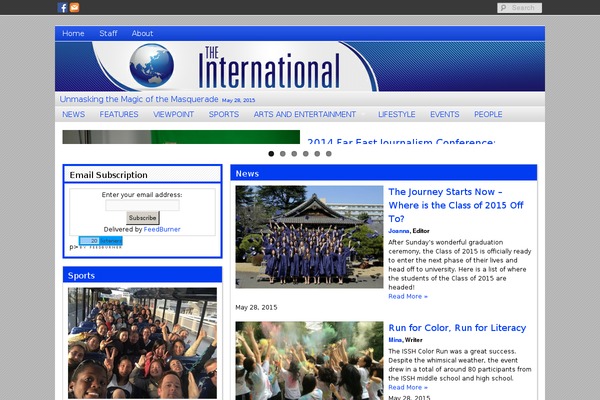Click the 'May 28, 2015' date below graduation photo
The width and height of the screenshot is (600, 400).
tap(256, 307)
